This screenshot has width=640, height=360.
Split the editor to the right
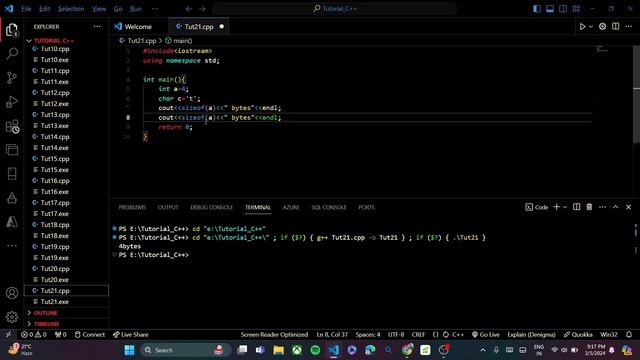click(x=616, y=27)
